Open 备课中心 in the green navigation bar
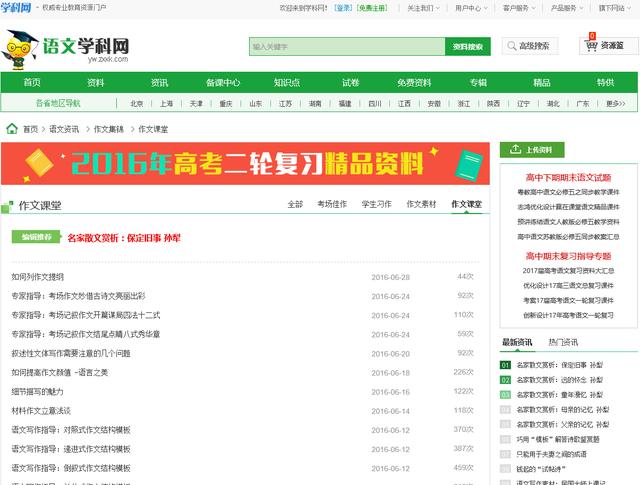640x485 pixels. pos(223,82)
